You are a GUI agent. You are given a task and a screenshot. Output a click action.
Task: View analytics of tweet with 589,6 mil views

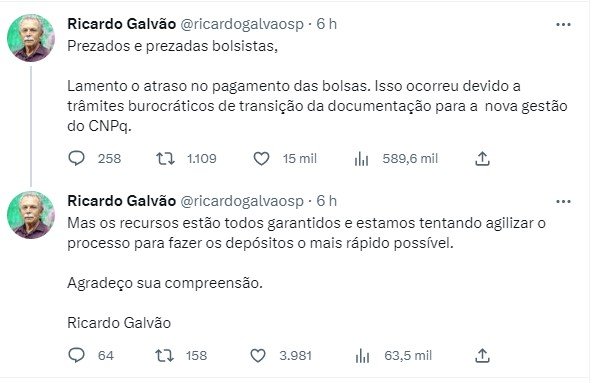point(361,159)
